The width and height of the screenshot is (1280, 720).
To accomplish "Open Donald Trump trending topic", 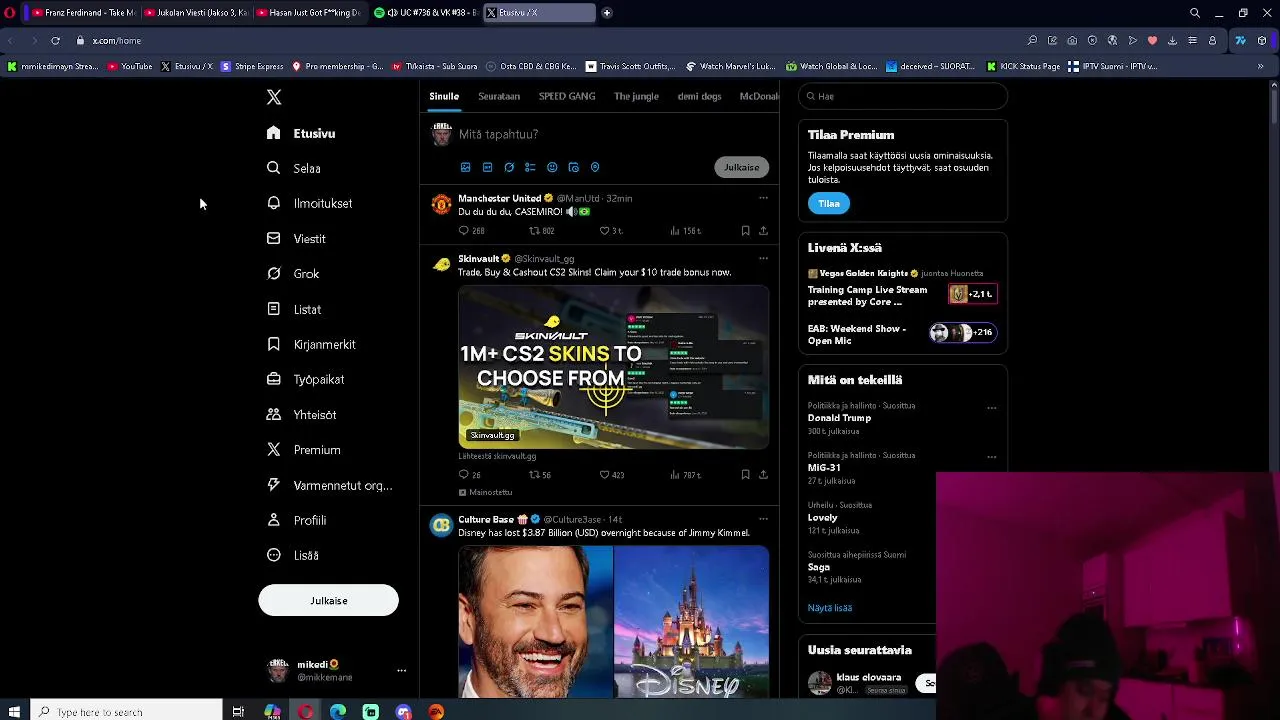I will click(x=839, y=418).
